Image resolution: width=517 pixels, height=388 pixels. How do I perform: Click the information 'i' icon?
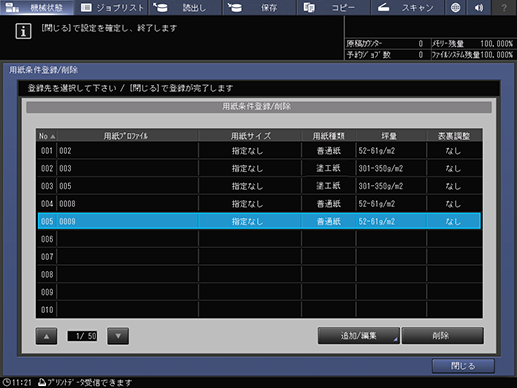coord(23,31)
